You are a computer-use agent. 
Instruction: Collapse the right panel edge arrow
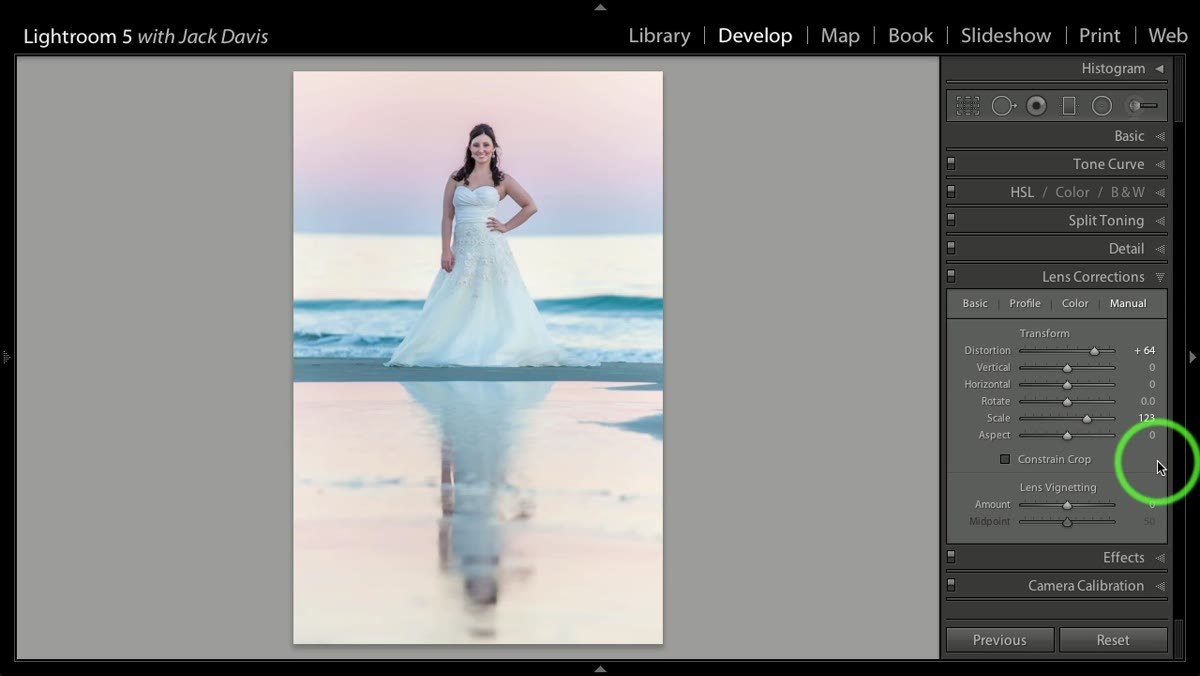coord(1192,357)
